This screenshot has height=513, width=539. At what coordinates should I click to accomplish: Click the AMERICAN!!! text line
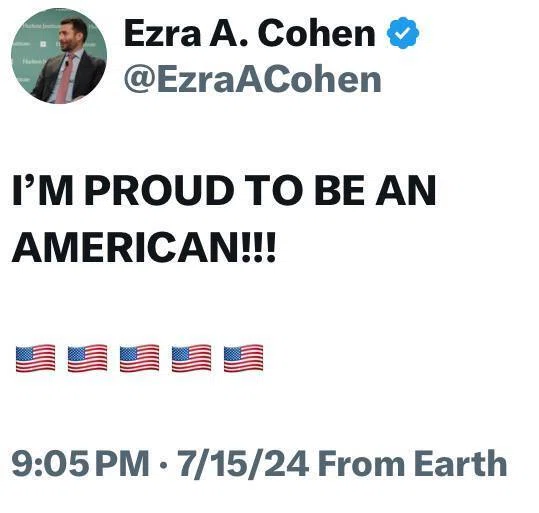(x=144, y=247)
